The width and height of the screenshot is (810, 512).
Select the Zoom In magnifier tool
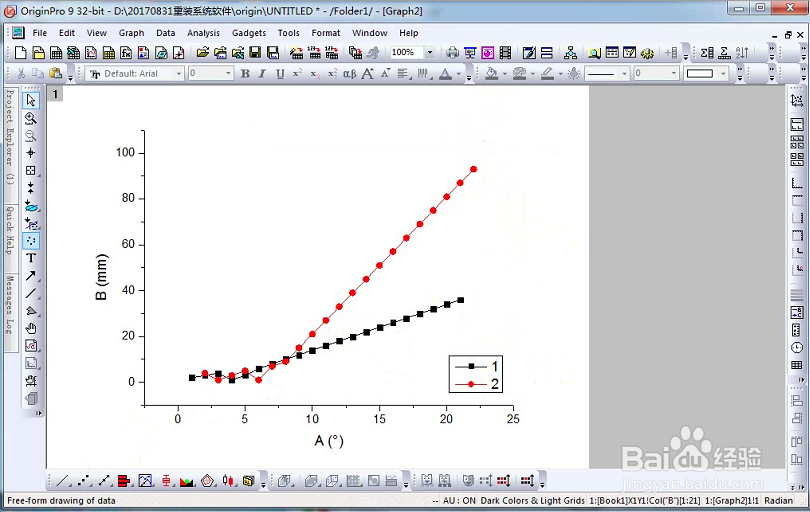31,118
